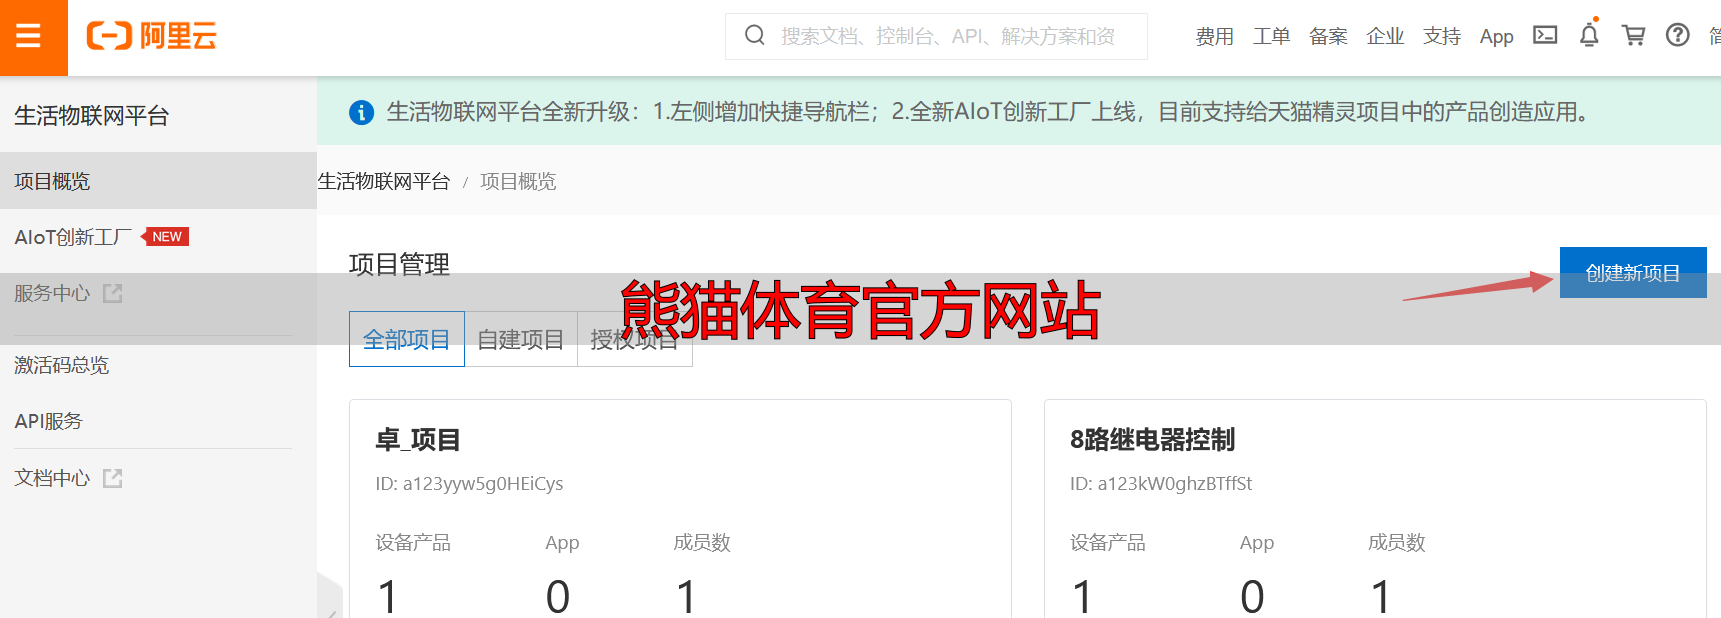Open the shopping cart icon
The height and width of the screenshot is (618, 1721).
click(x=1634, y=35)
